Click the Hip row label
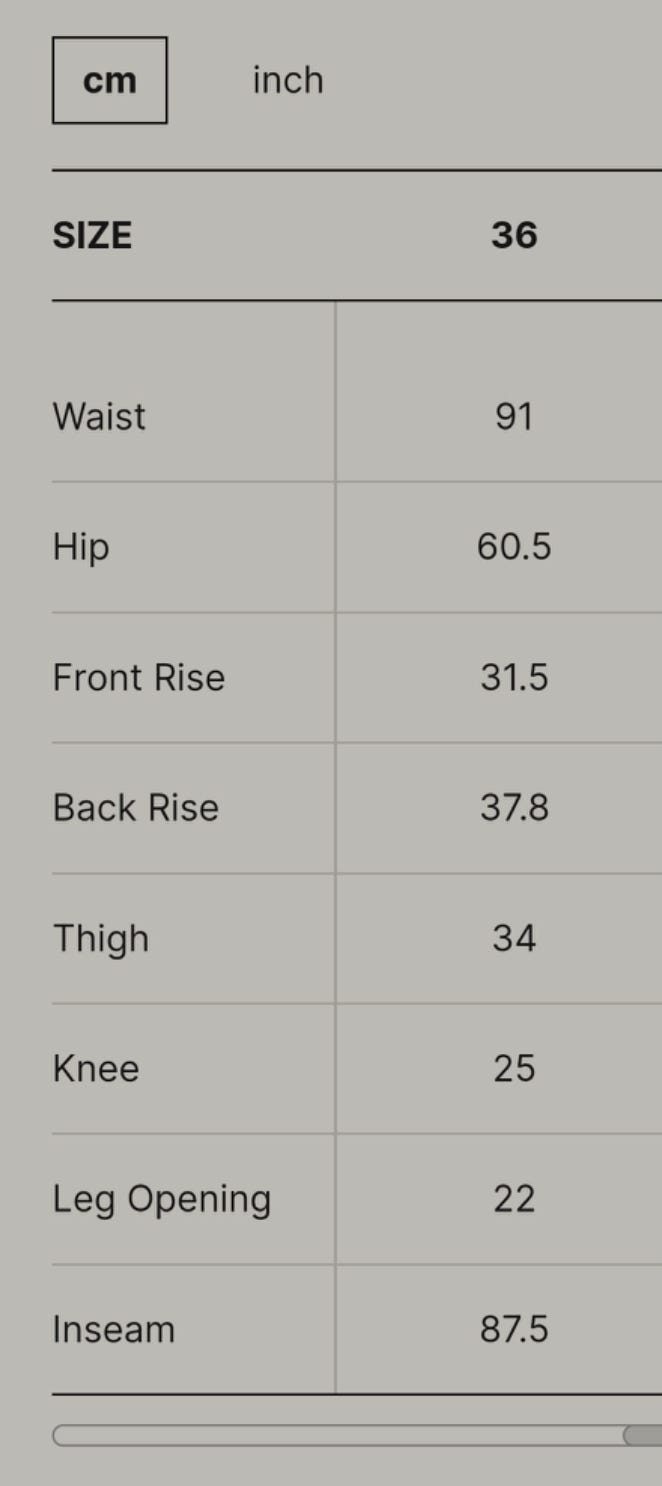Viewport: 662px width, 1486px height. coord(81,547)
